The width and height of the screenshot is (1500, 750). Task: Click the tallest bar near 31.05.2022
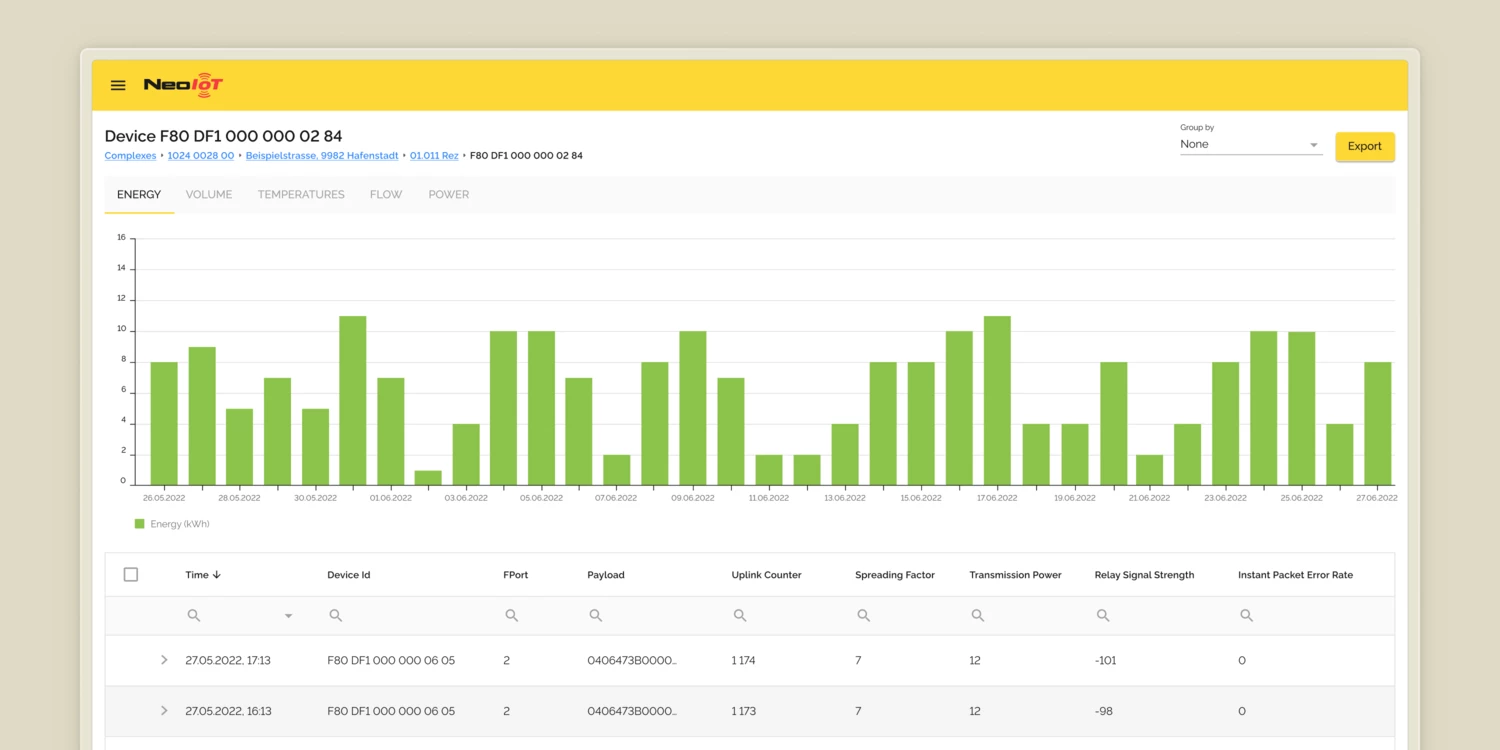tap(353, 400)
